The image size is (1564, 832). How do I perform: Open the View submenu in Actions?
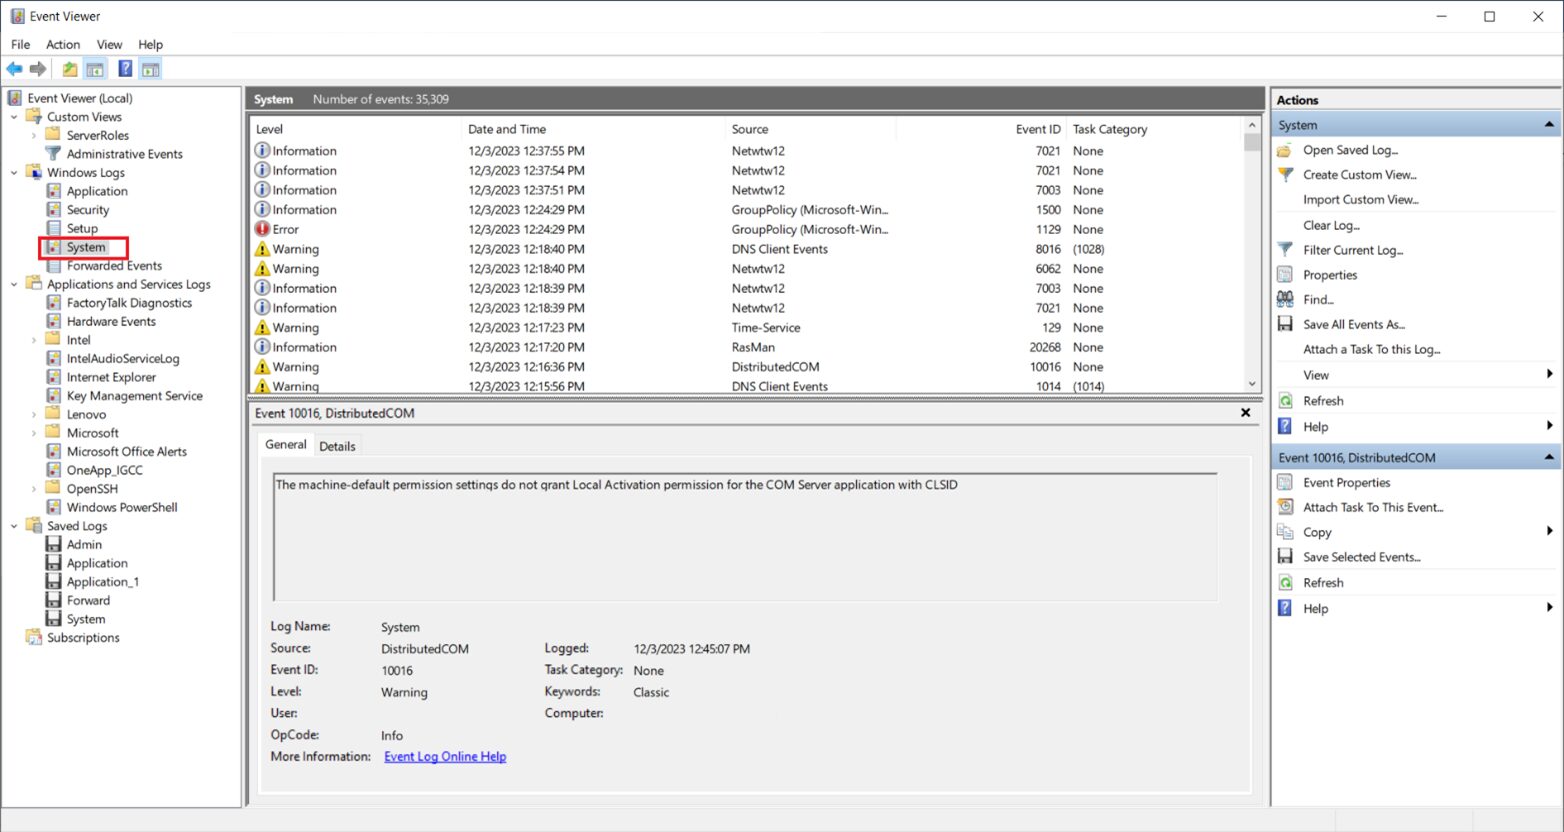1316,374
